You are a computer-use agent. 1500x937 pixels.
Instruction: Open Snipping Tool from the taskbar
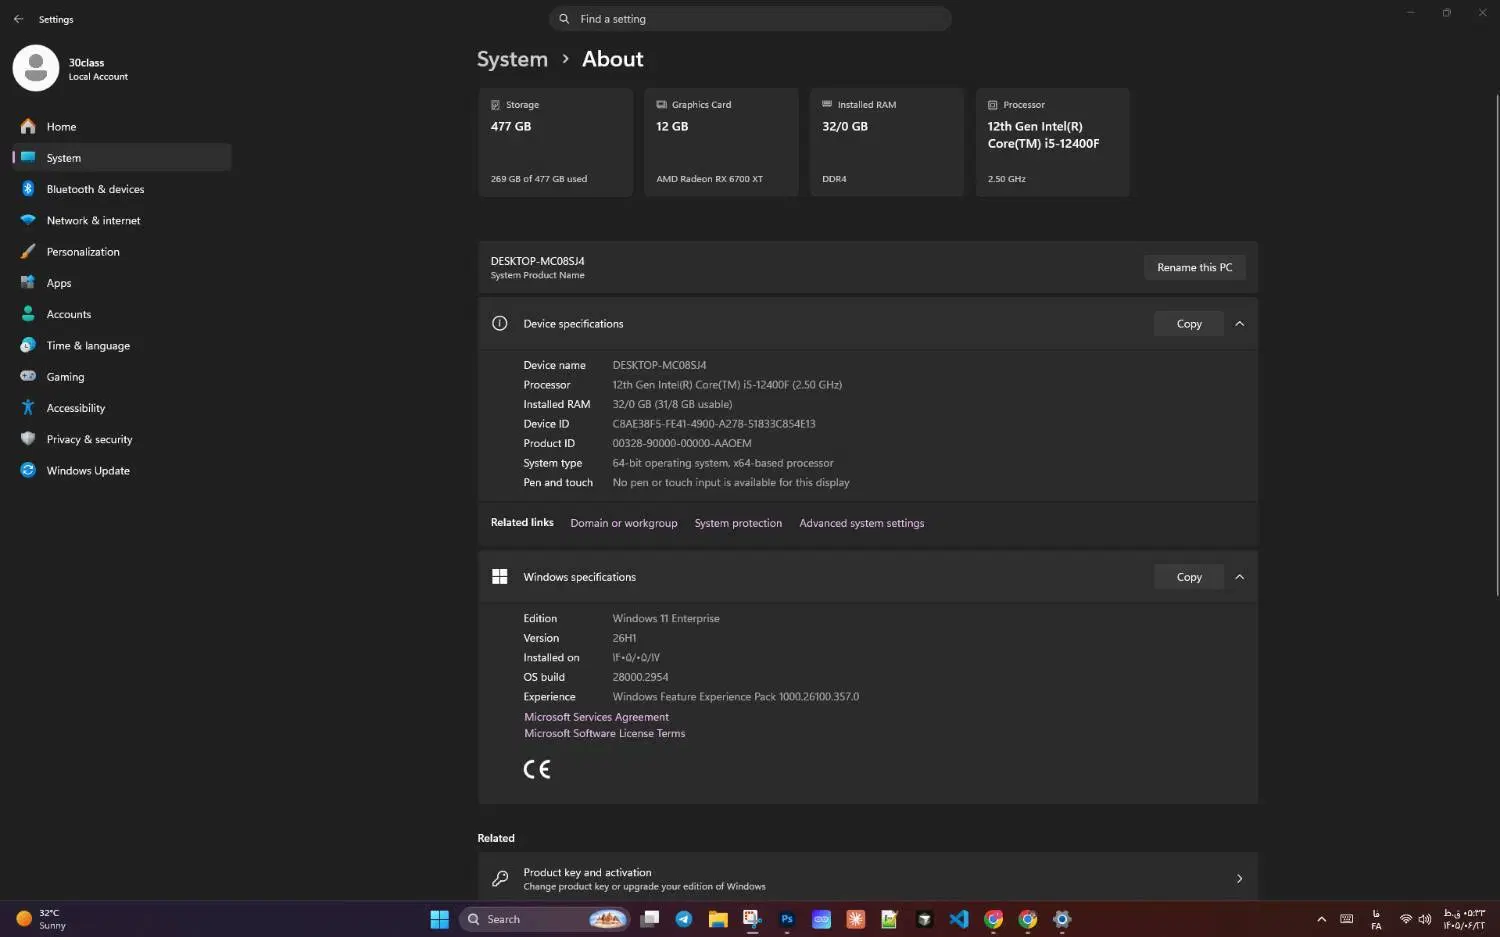[x=752, y=919]
